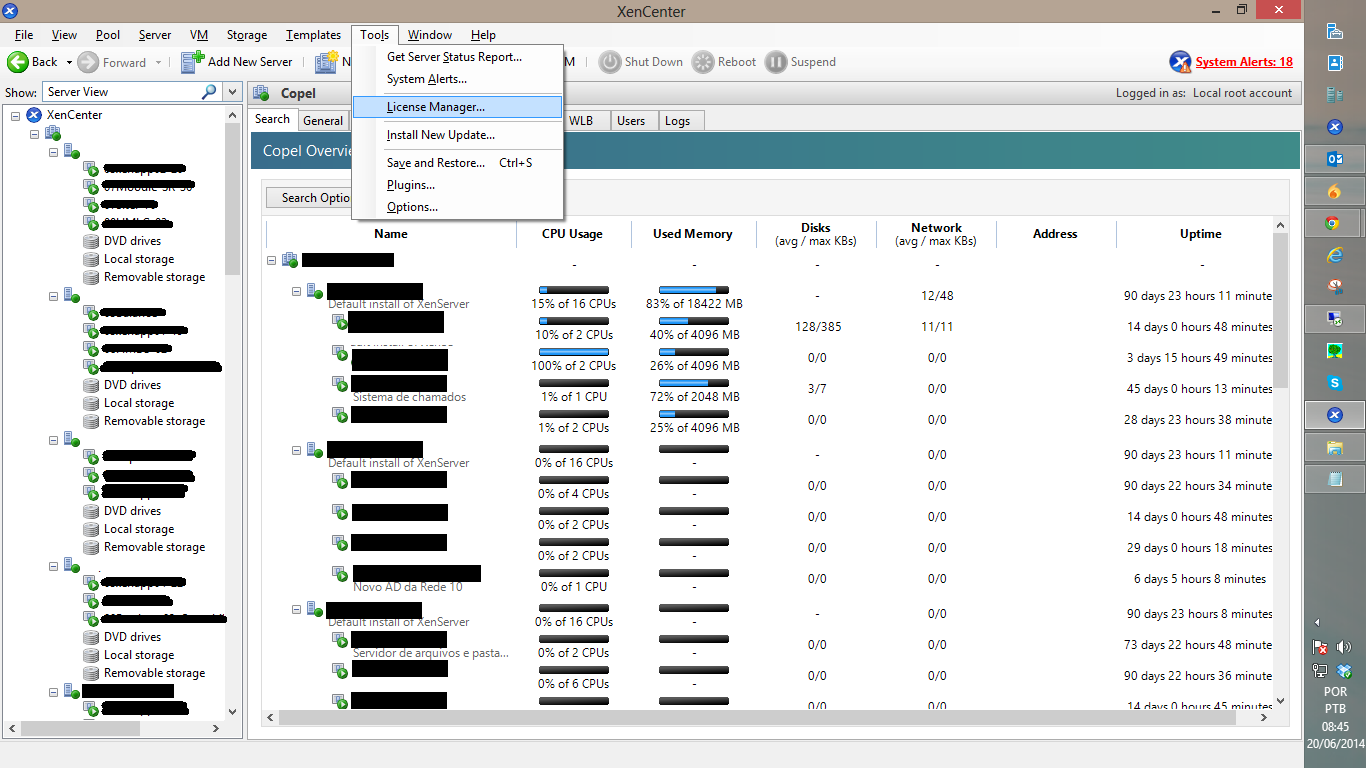1366x768 pixels.
Task: Choose Plugins from the Tools menu
Action: point(459,185)
